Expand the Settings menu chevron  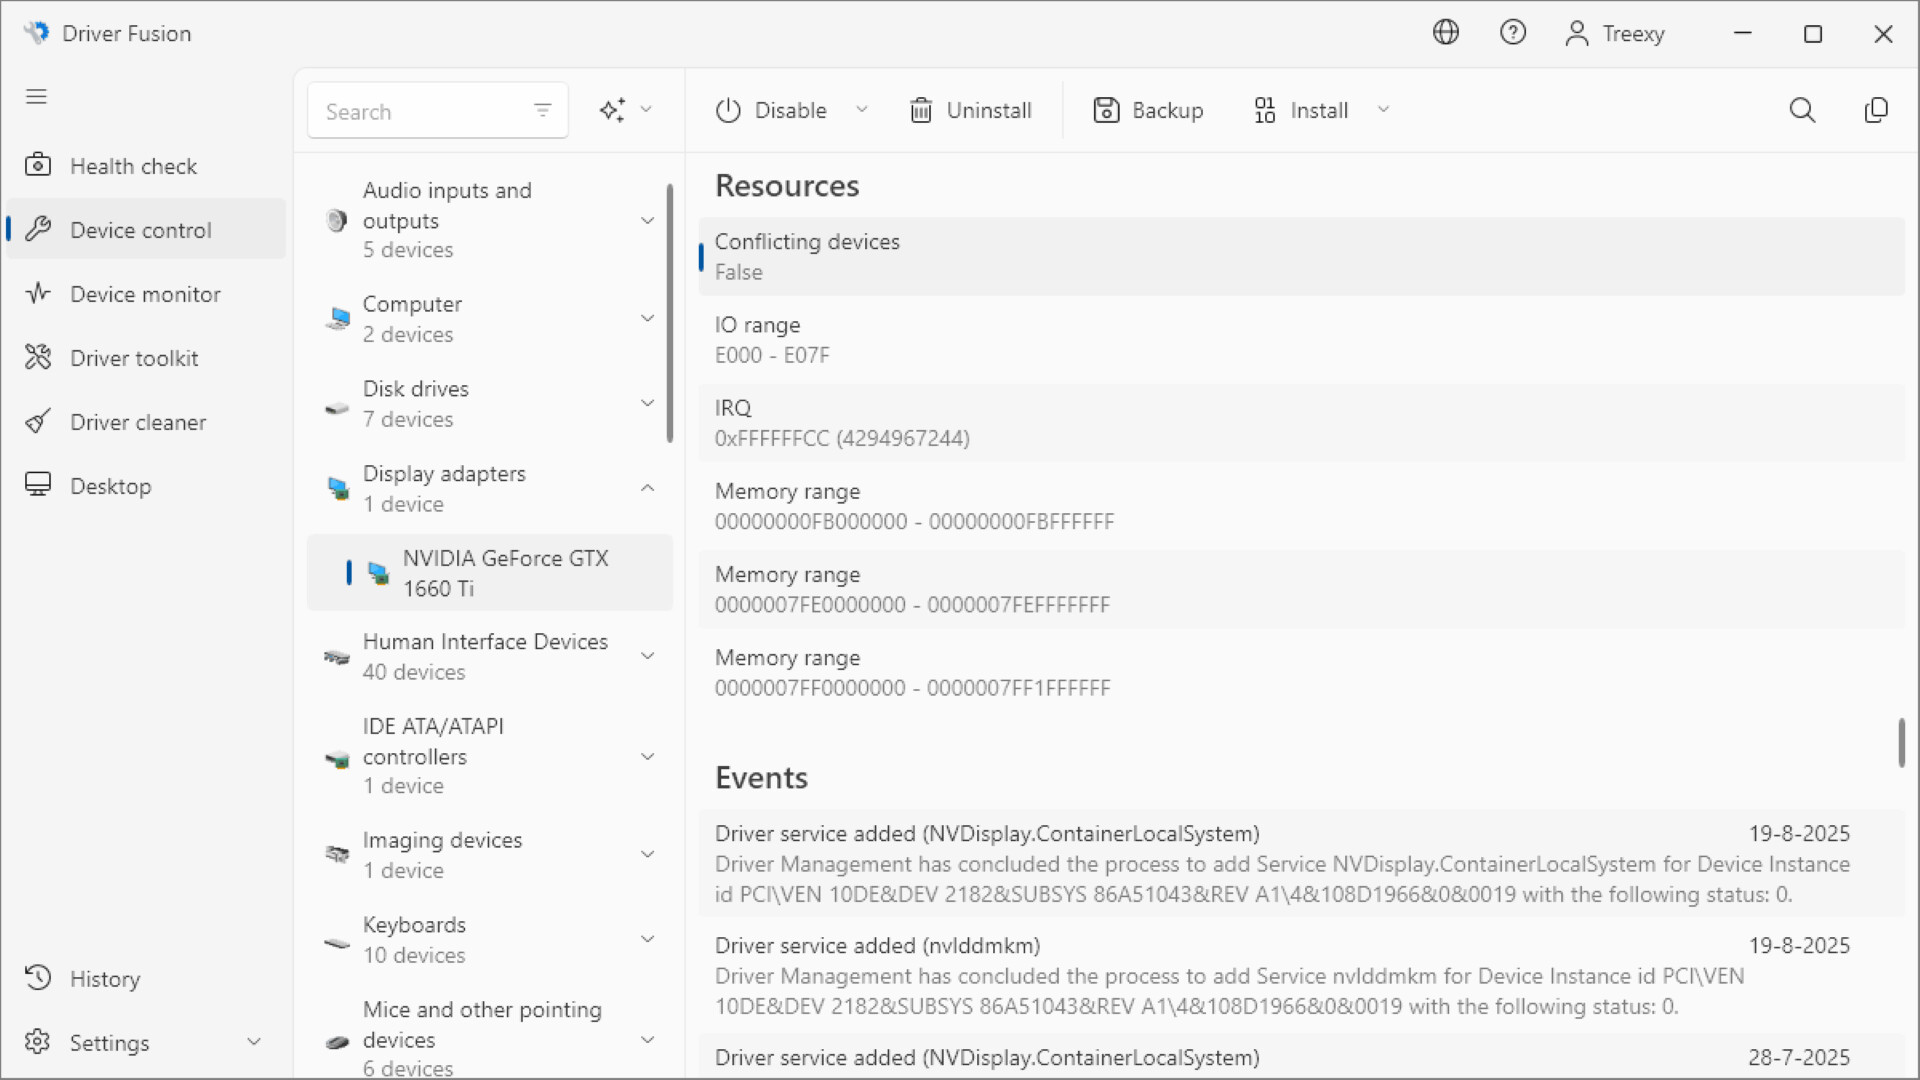tap(254, 1041)
